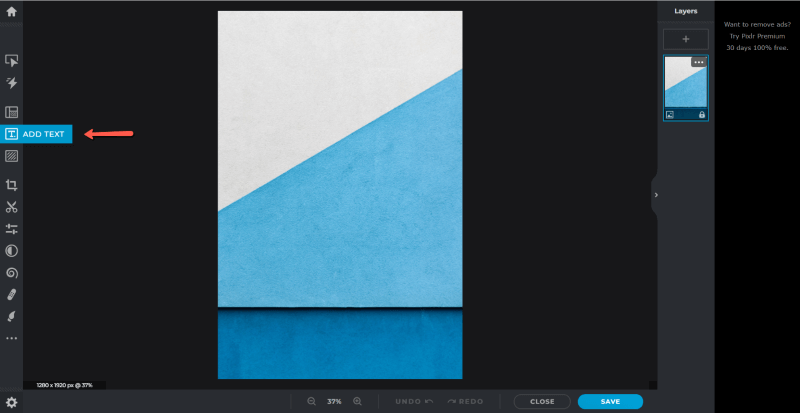Viewport: 800px width, 413px height.
Task: Click the 37% zoom level value
Action: point(334,402)
